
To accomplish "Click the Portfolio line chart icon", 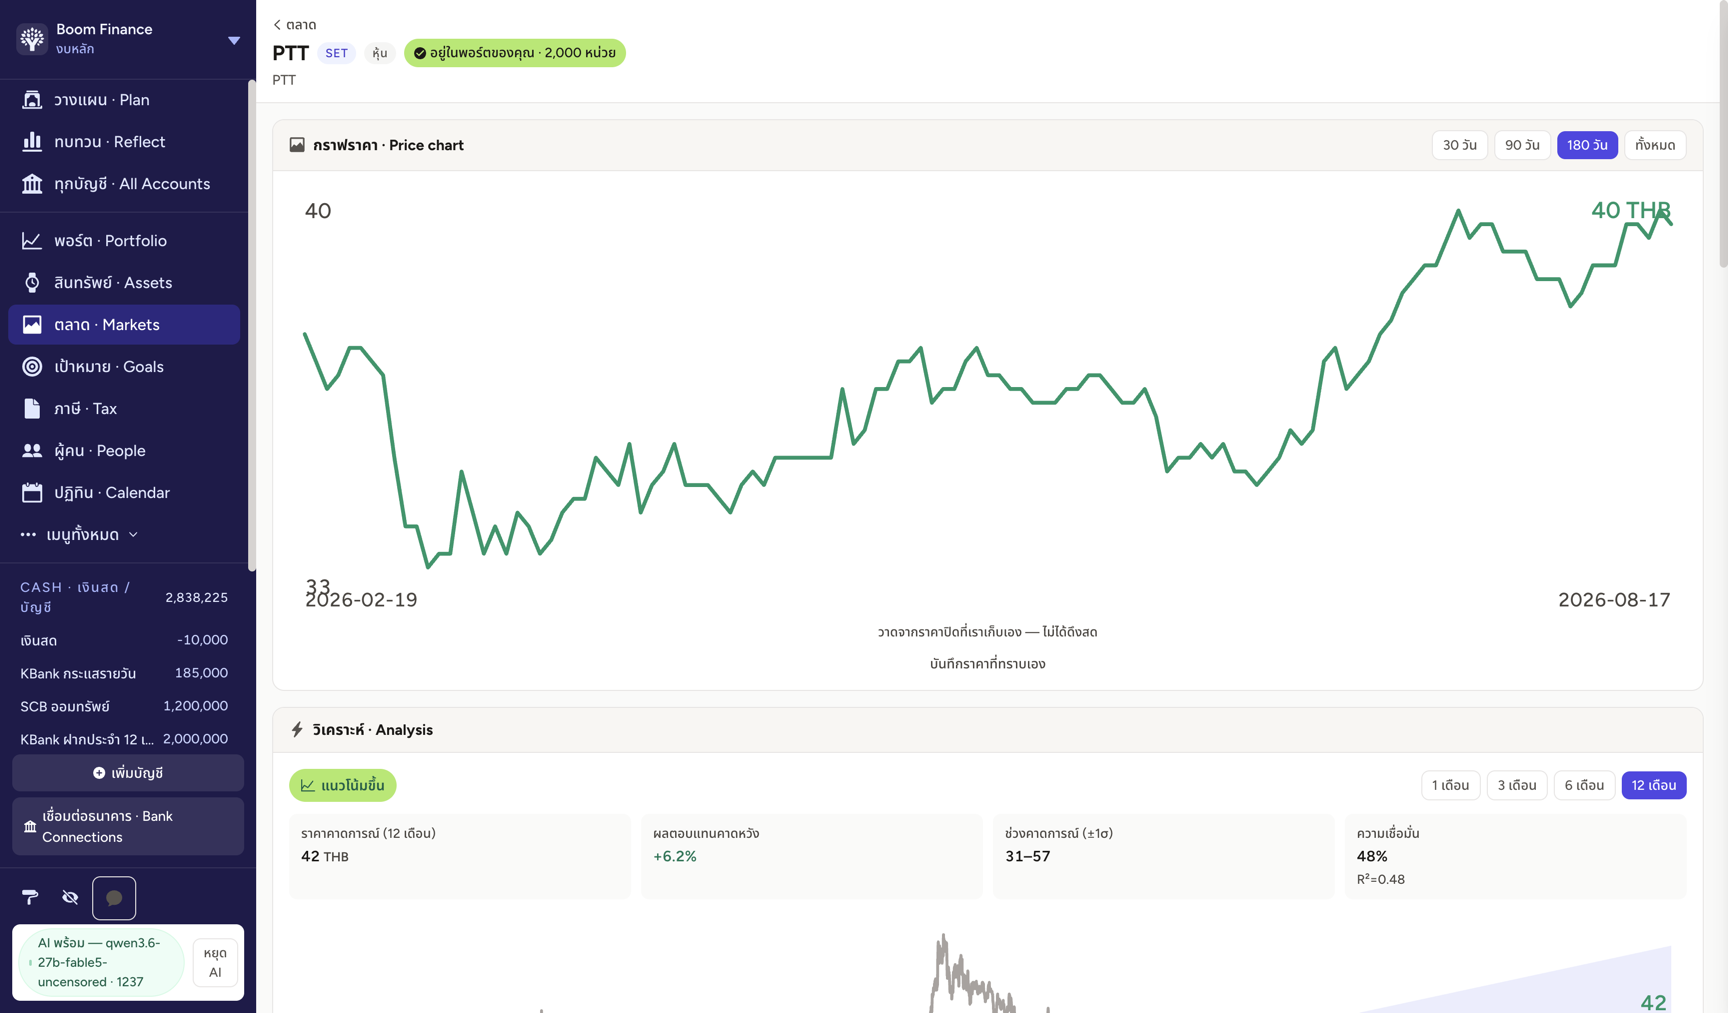I will [x=32, y=241].
